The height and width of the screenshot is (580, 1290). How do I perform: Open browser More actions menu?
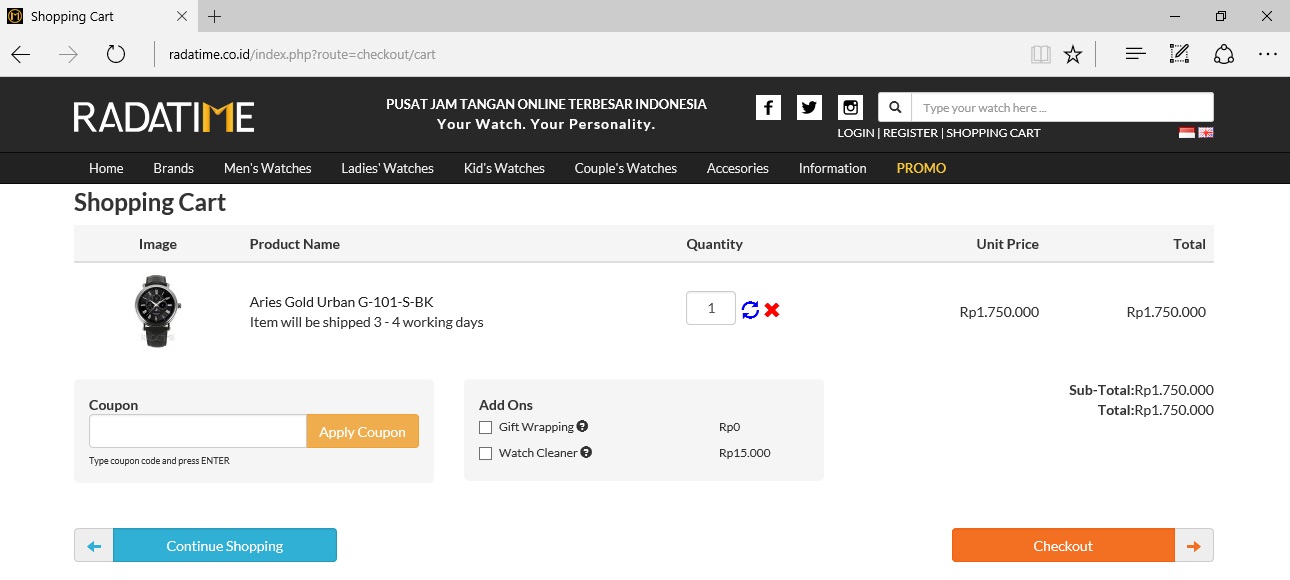[1268, 54]
